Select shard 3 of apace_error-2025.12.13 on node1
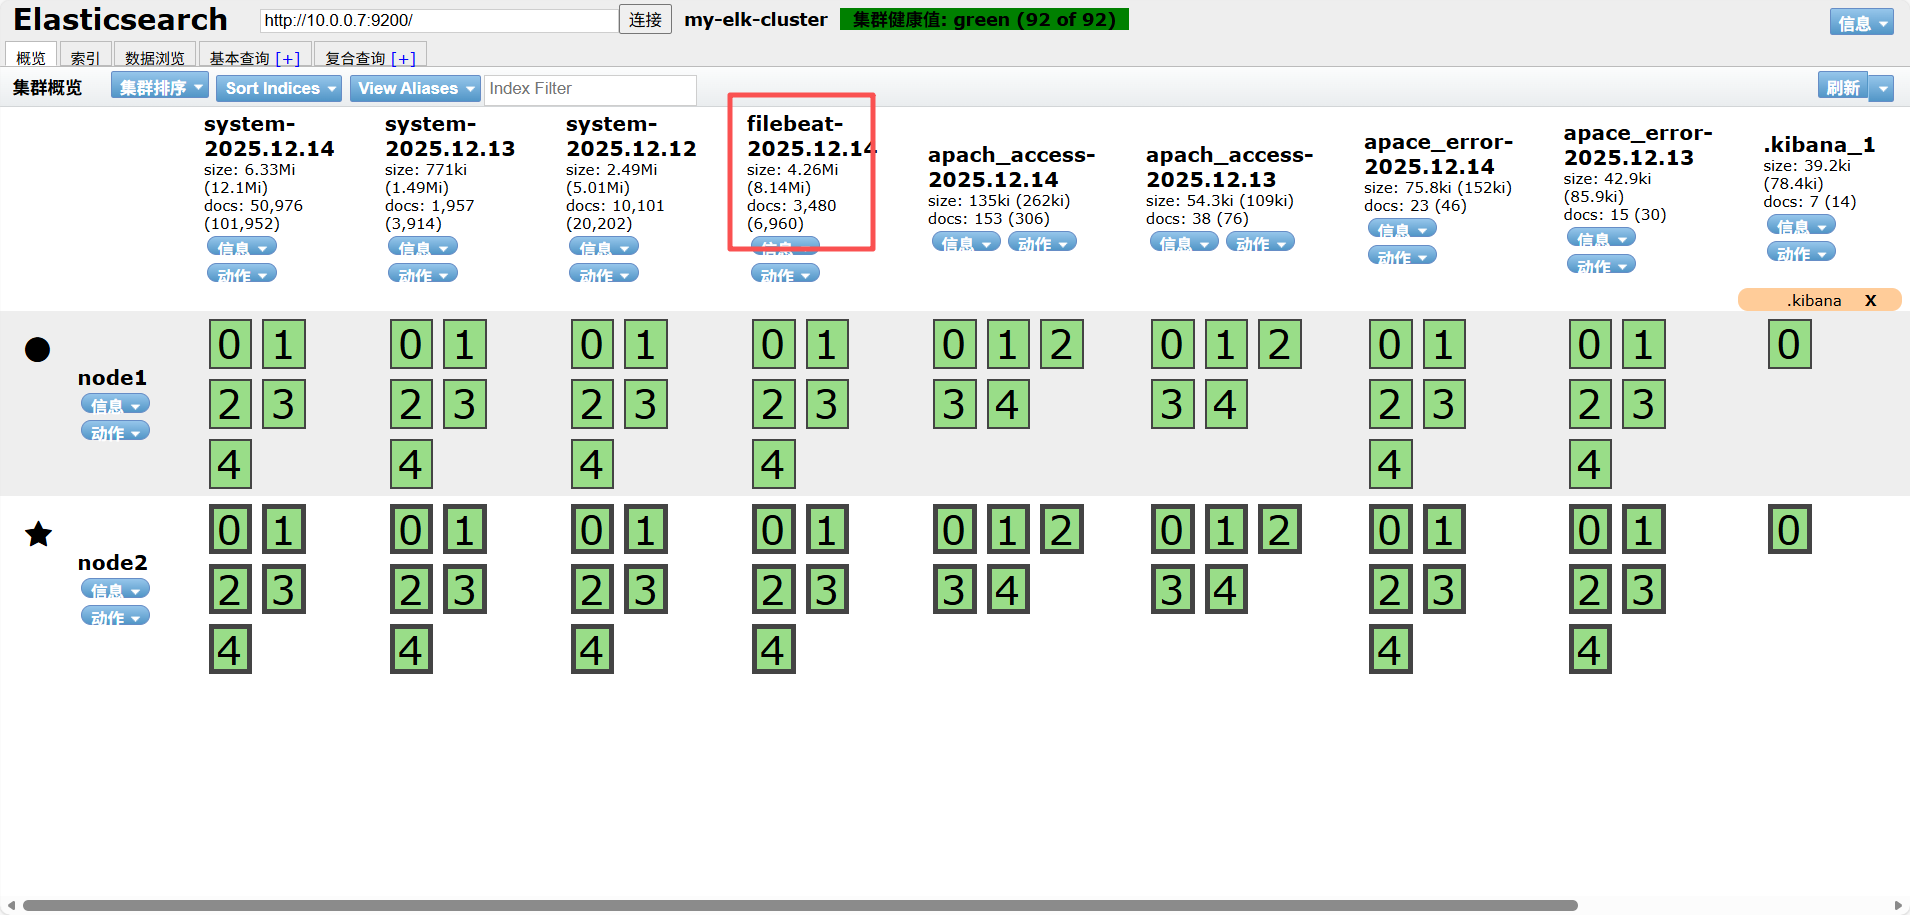 point(1644,404)
